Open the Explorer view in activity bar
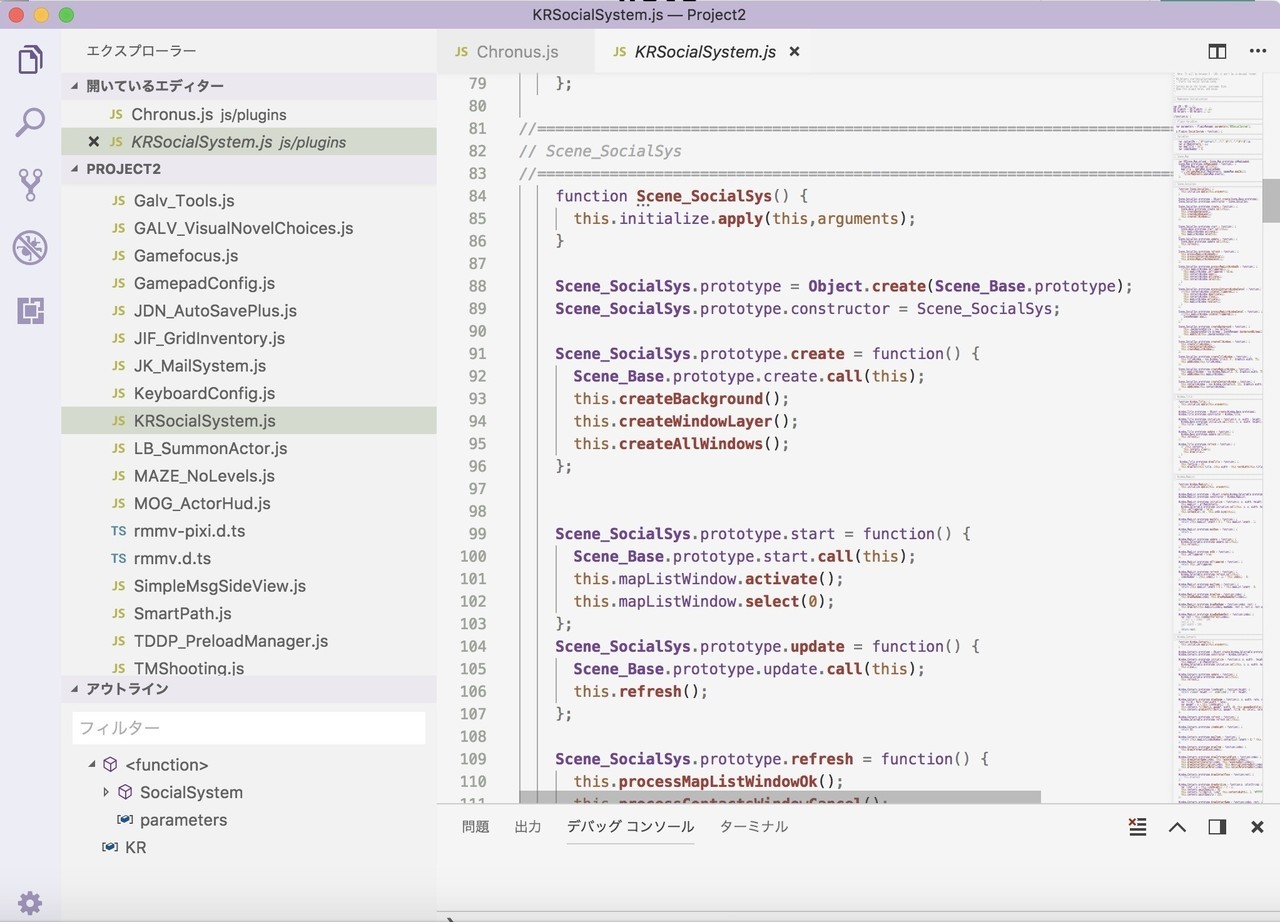Screen dimensions: 1280x922 pyautogui.click(x=30, y=60)
